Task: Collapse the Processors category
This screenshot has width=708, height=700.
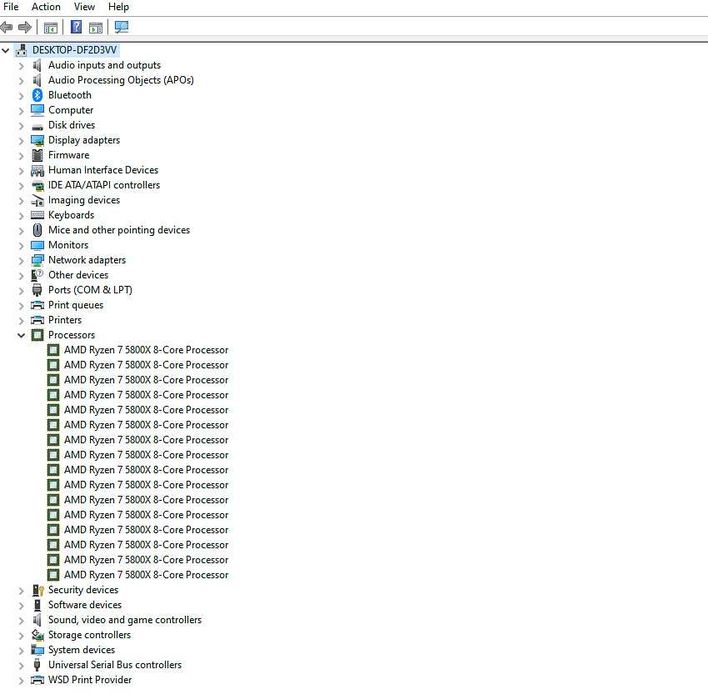Action: click(x=21, y=335)
